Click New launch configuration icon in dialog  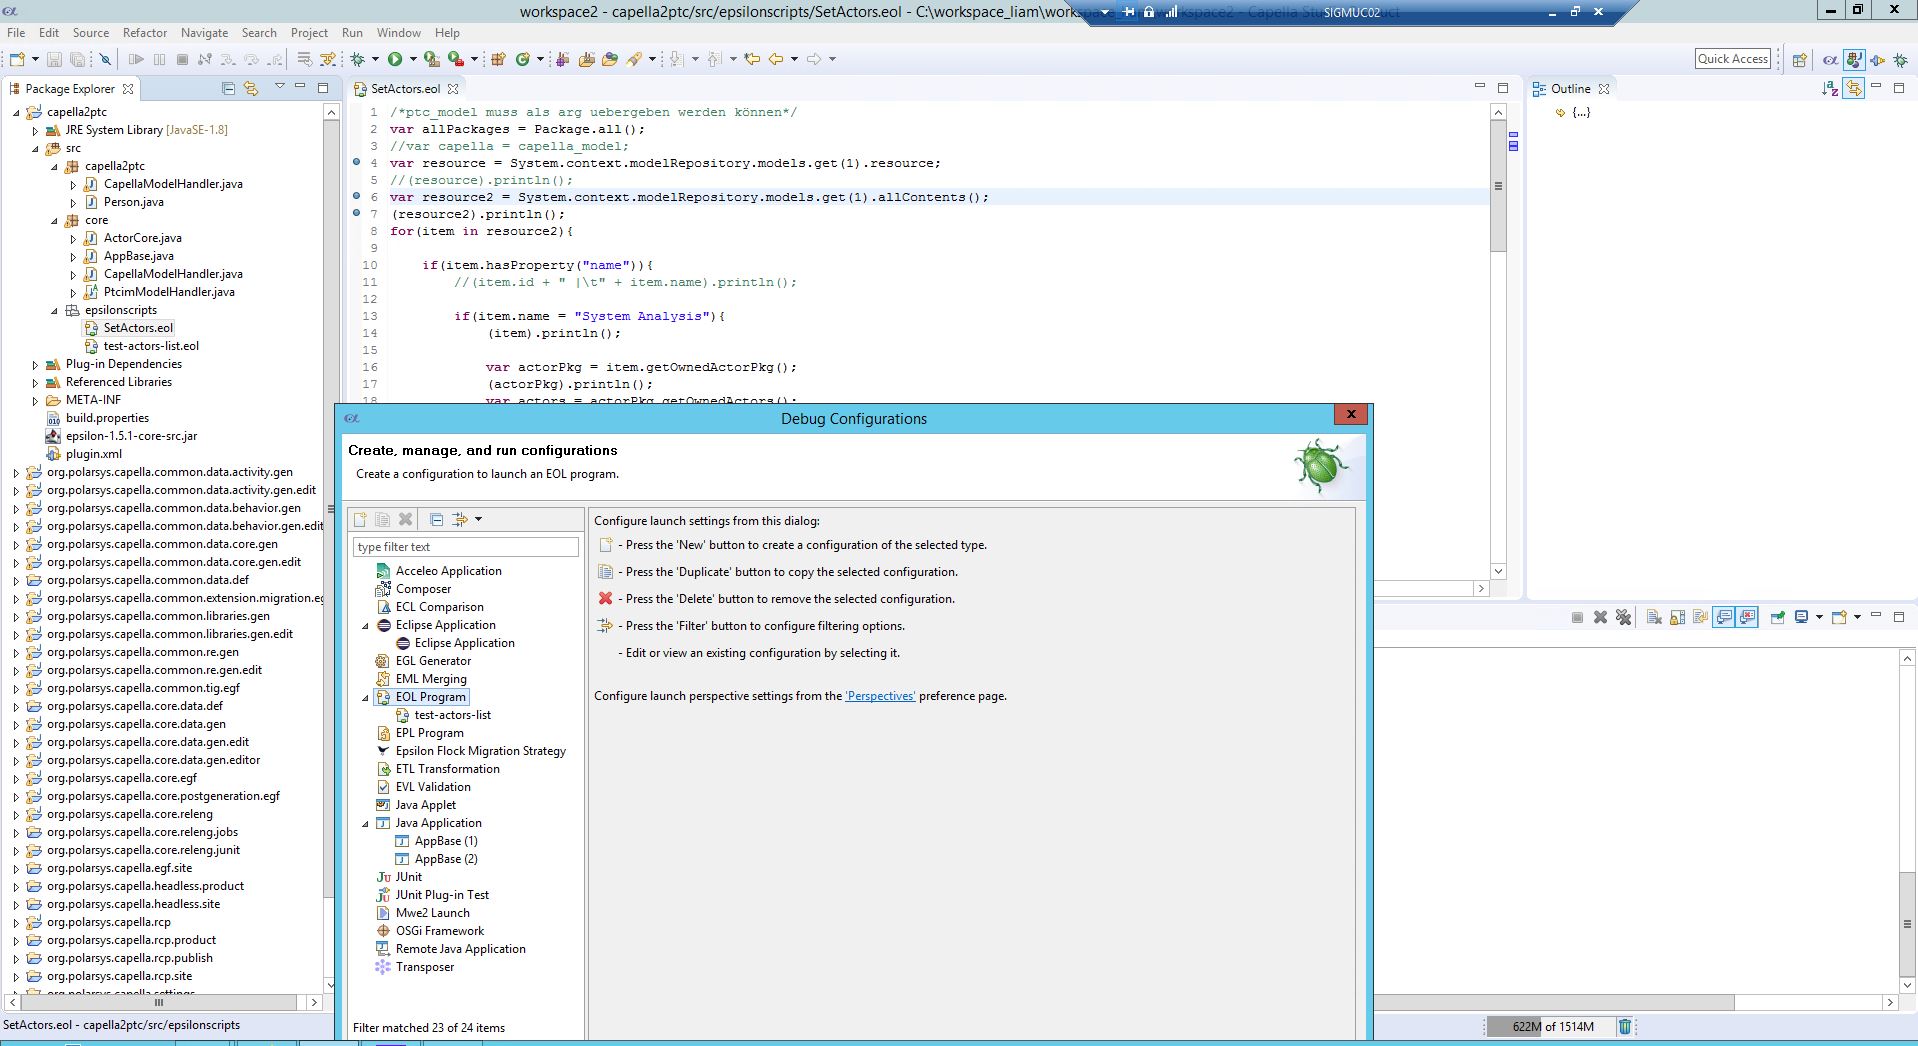tap(360, 519)
